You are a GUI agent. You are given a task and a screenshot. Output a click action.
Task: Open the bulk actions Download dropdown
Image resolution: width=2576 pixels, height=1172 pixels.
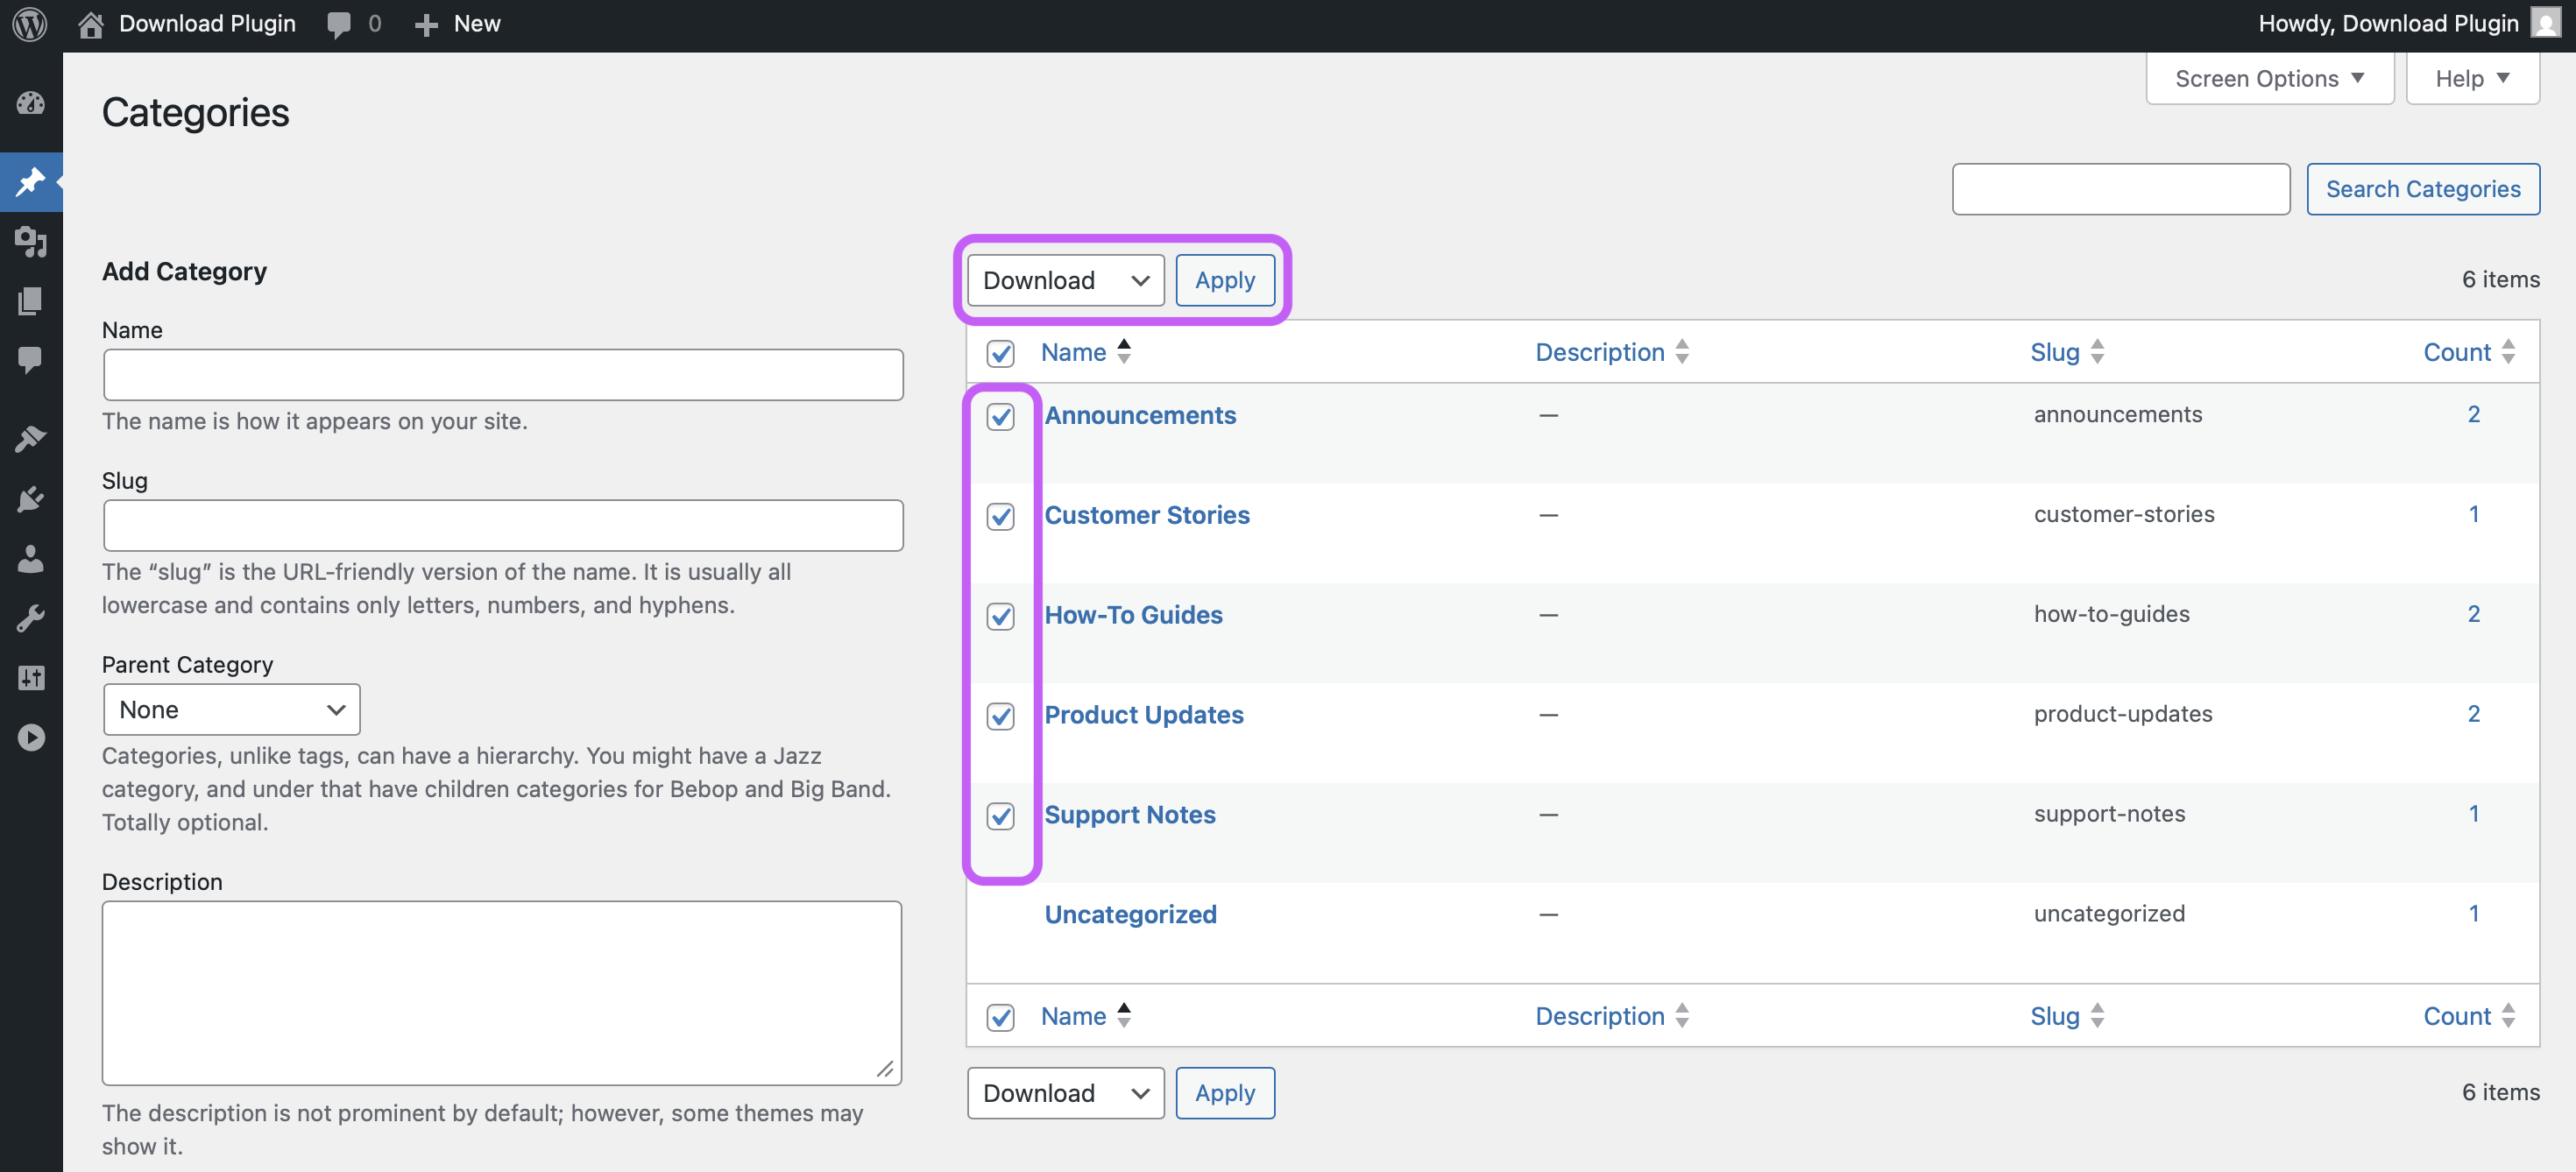coord(1063,280)
